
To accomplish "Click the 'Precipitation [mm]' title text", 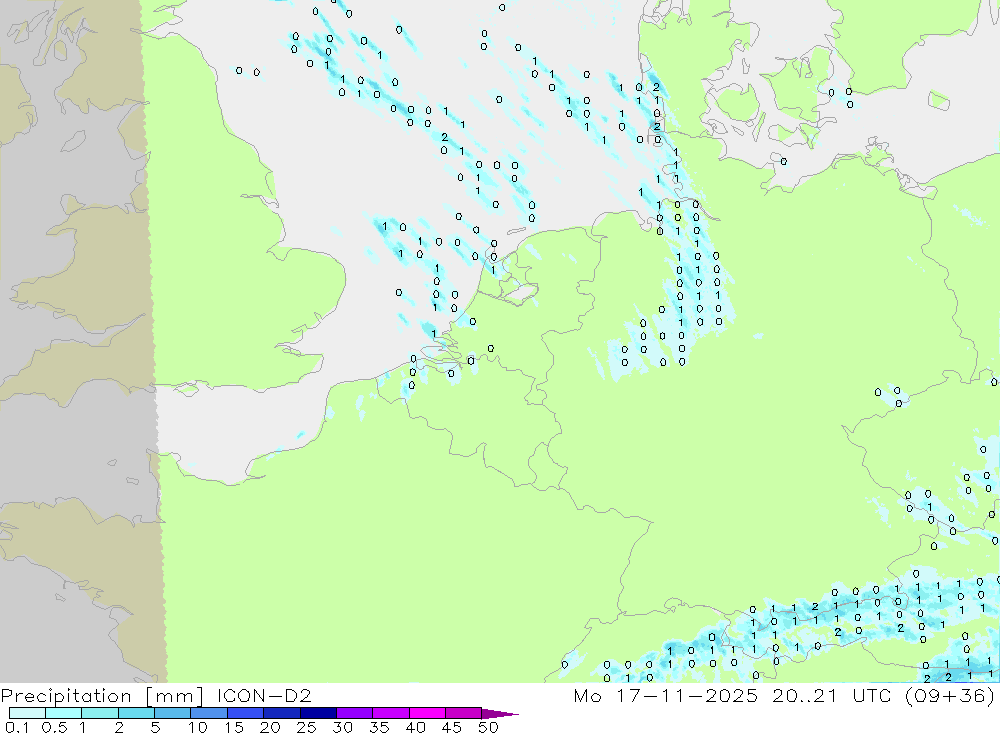I will pyautogui.click(x=102, y=696).
